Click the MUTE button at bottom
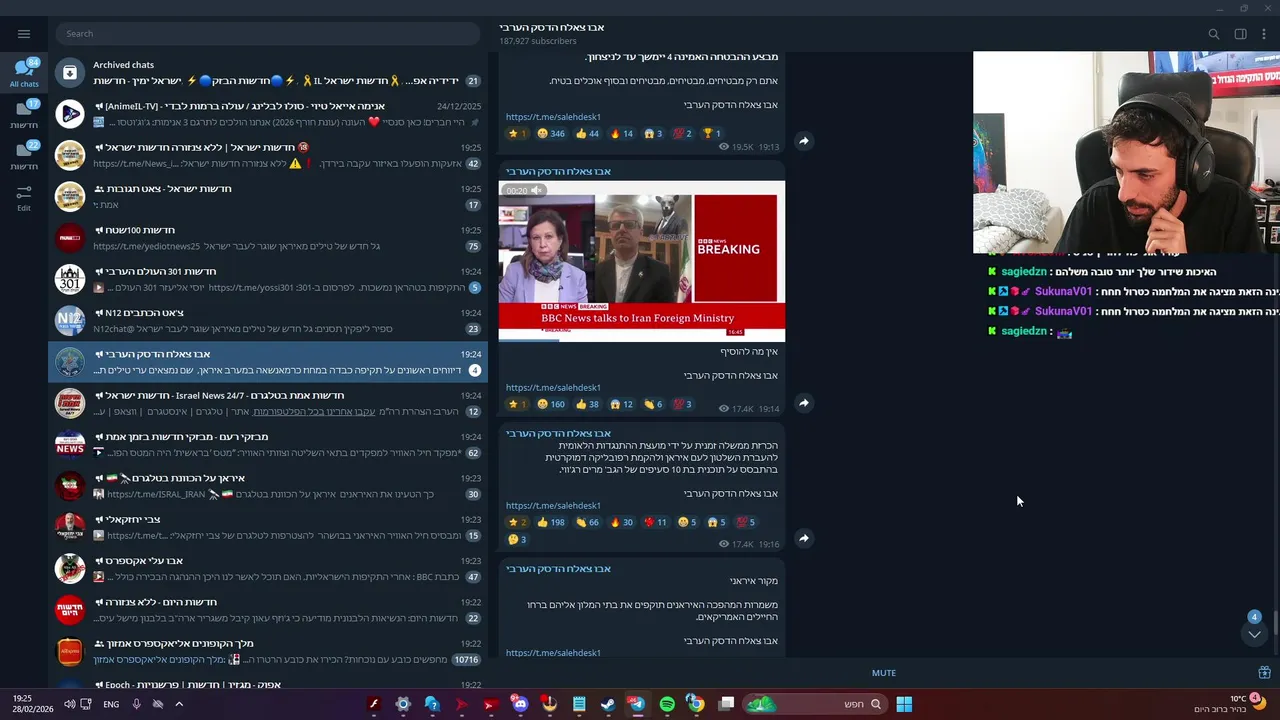 [884, 673]
